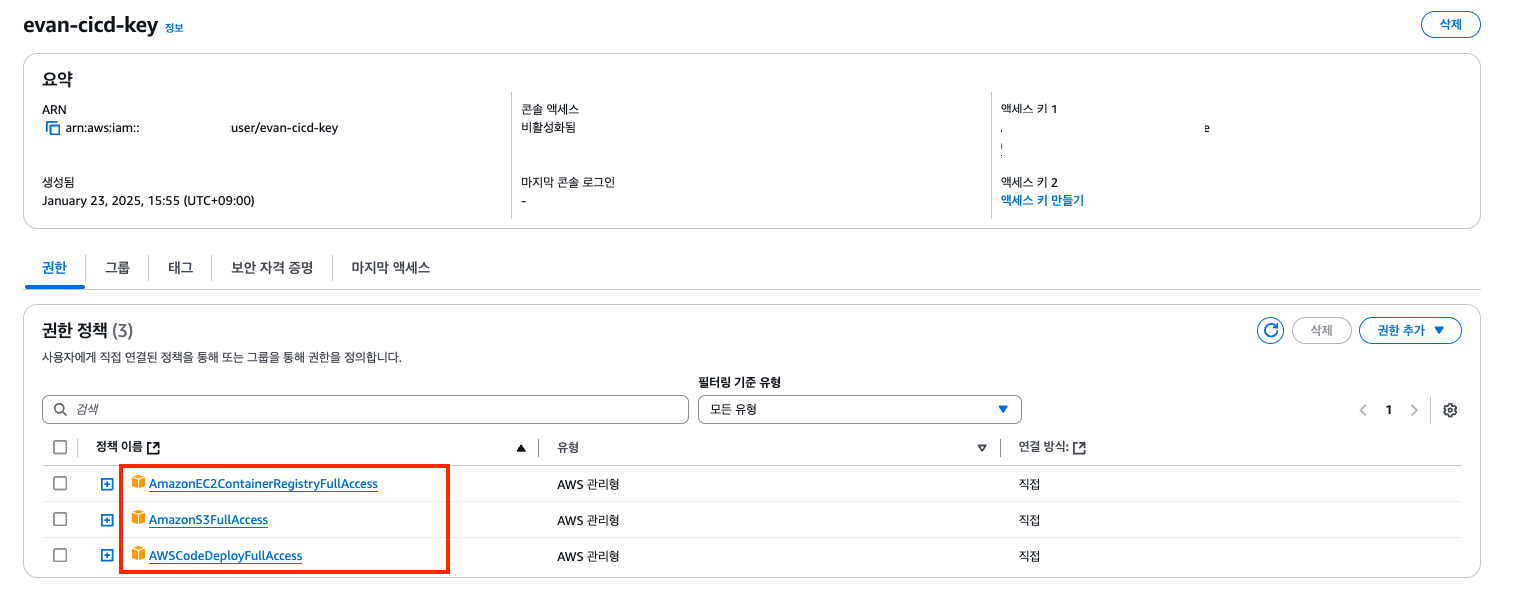Open the AmazonS3FullAccess policy link

[x=208, y=520]
